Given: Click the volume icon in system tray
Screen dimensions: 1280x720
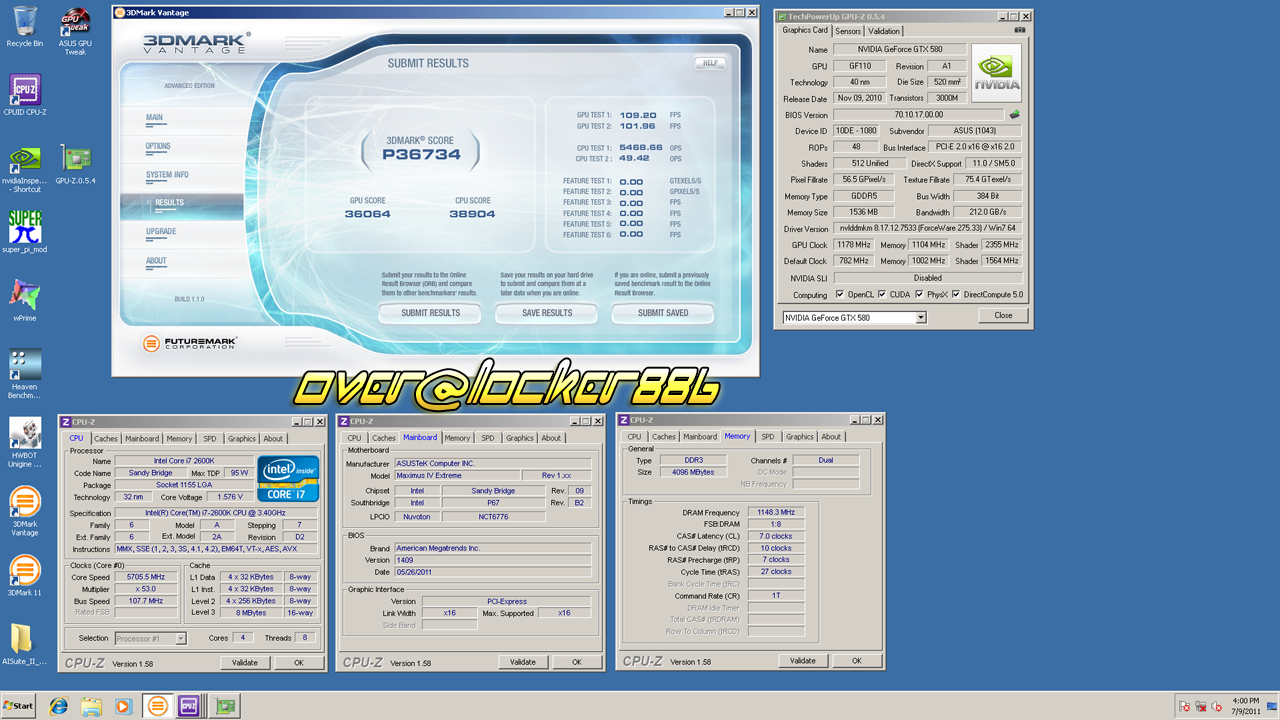Looking at the screenshot, I should 1216,706.
